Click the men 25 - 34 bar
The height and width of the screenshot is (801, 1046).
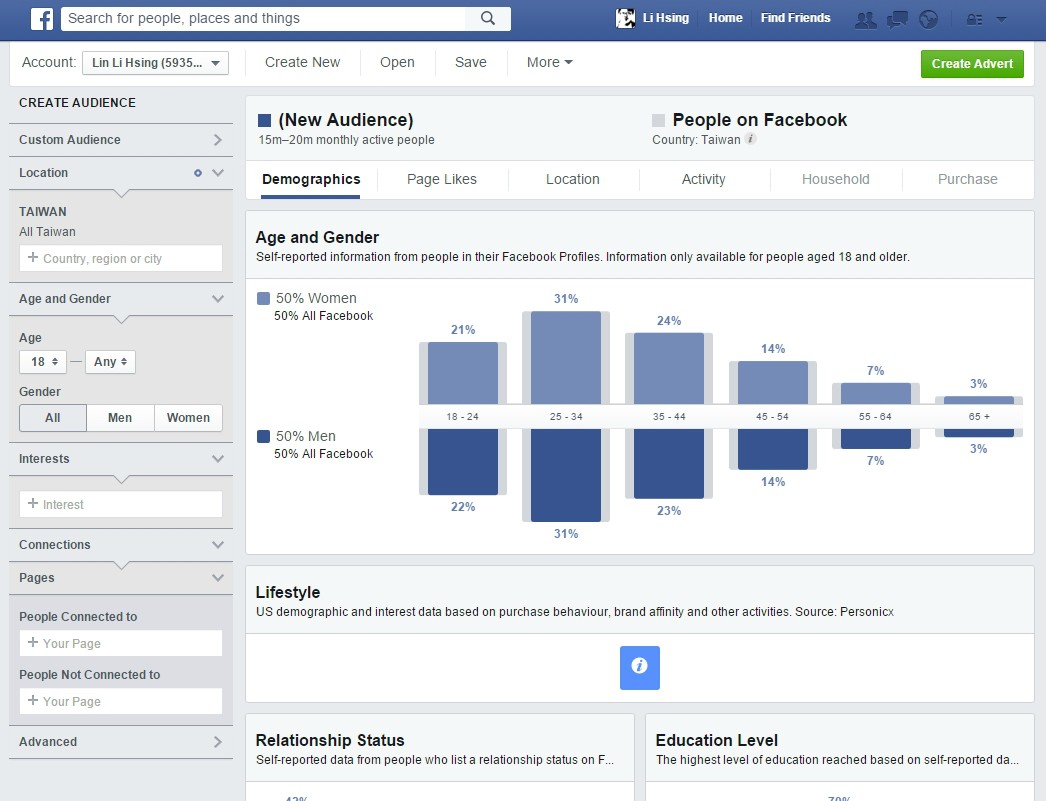(x=566, y=475)
